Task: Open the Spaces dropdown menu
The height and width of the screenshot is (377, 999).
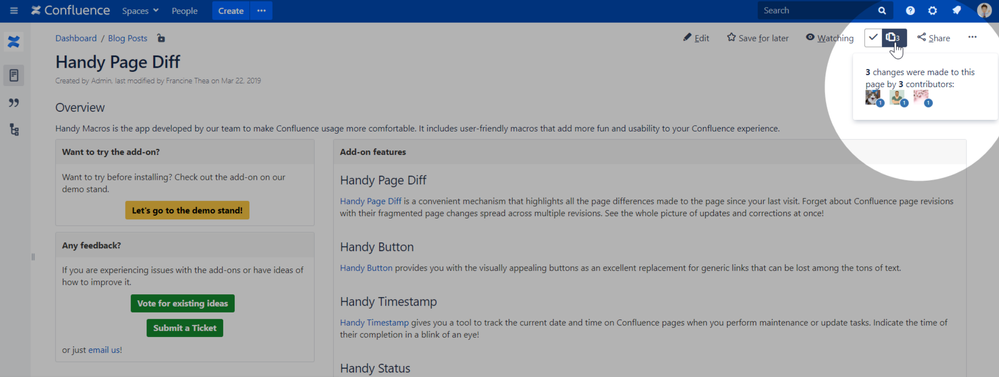Action: coord(141,11)
